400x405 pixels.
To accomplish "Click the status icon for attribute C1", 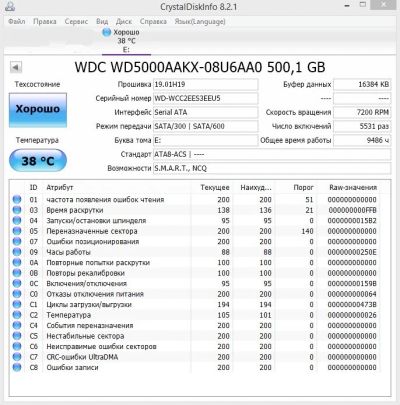I will (17, 304).
